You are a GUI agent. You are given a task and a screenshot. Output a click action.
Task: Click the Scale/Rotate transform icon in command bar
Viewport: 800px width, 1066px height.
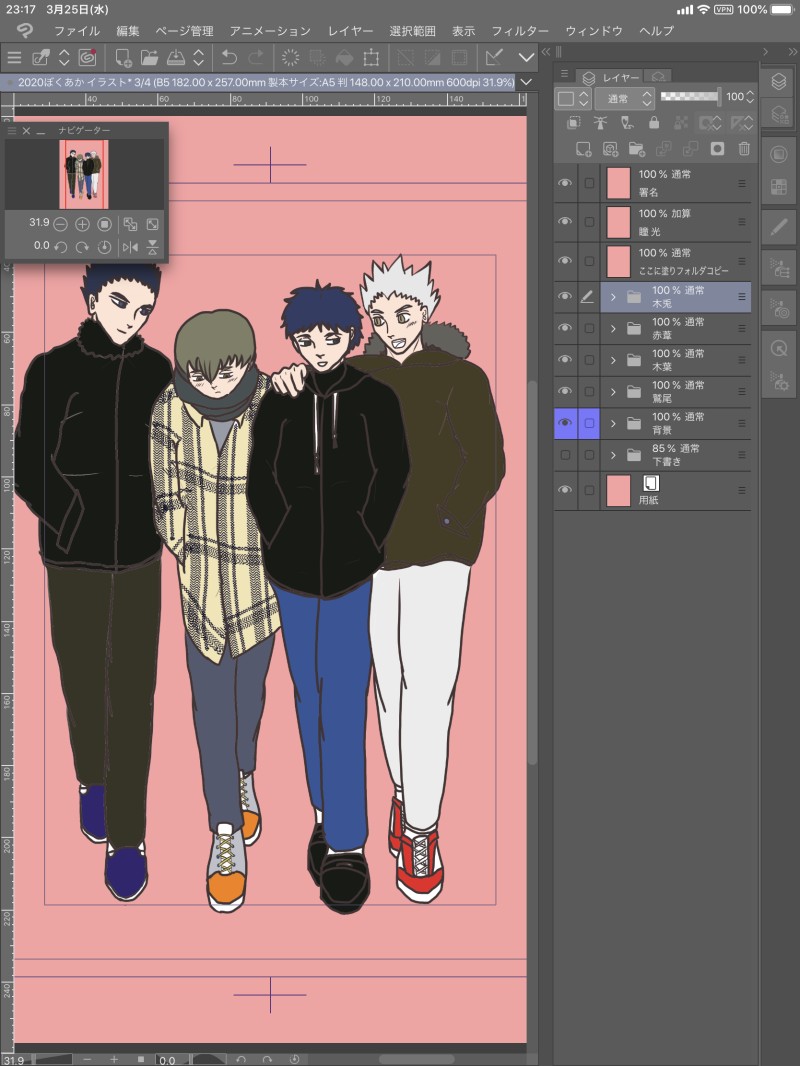(x=371, y=58)
